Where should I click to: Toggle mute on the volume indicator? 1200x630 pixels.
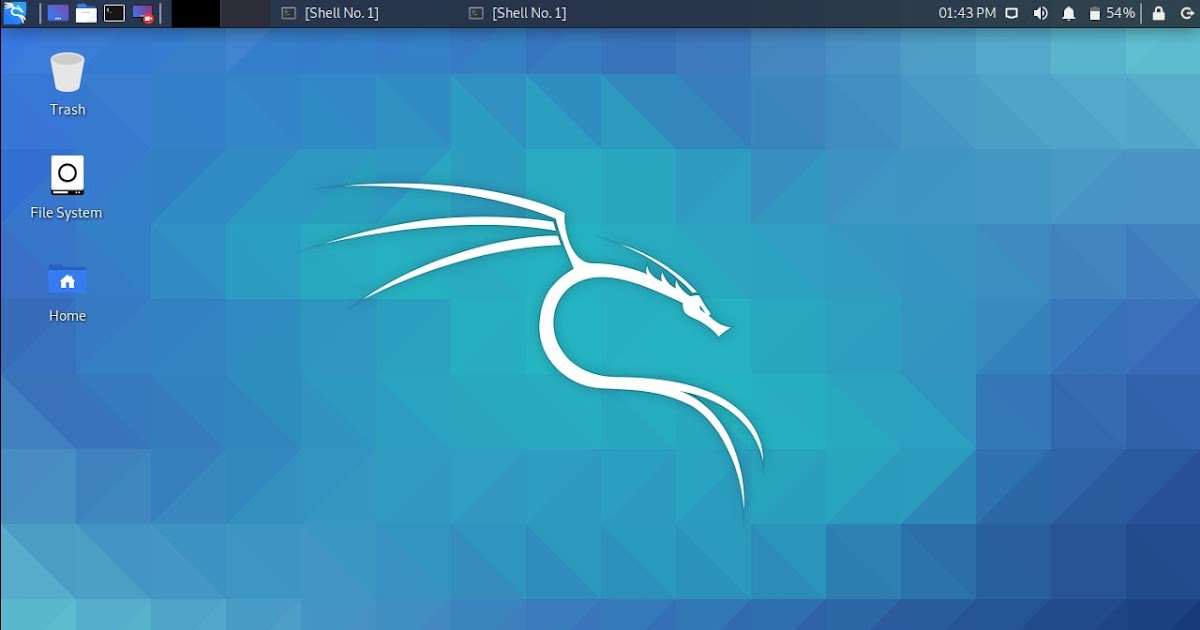tap(1040, 13)
